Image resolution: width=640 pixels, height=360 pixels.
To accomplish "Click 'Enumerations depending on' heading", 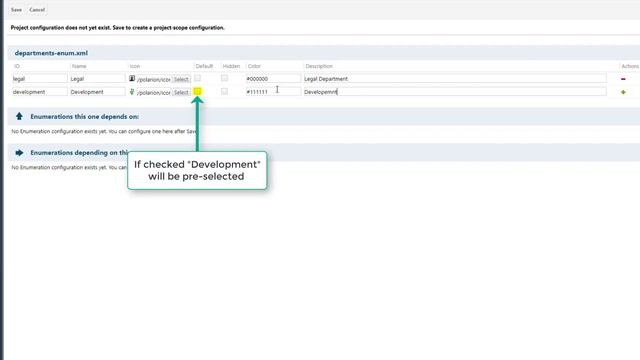I will [79, 153].
